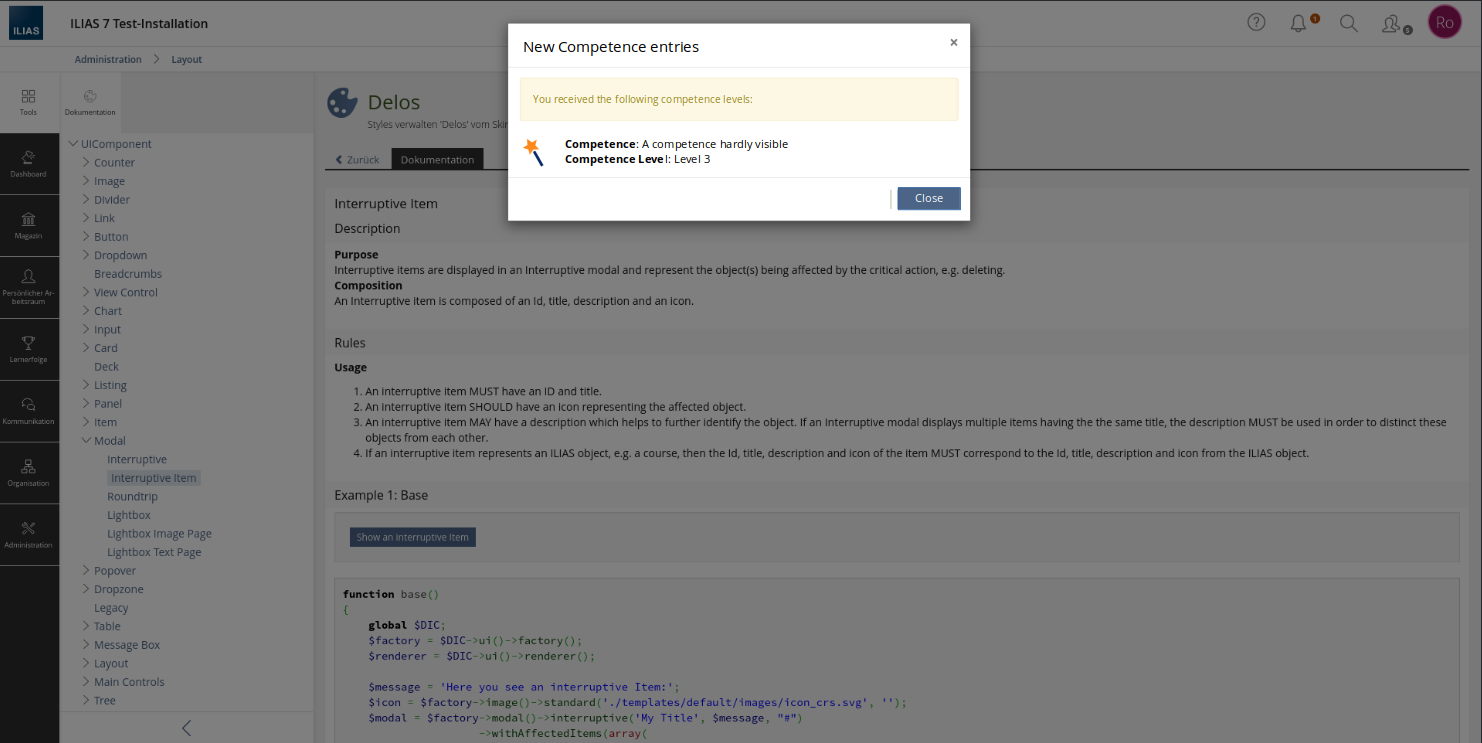Expand the Popover tree node

[x=87, y=571]
